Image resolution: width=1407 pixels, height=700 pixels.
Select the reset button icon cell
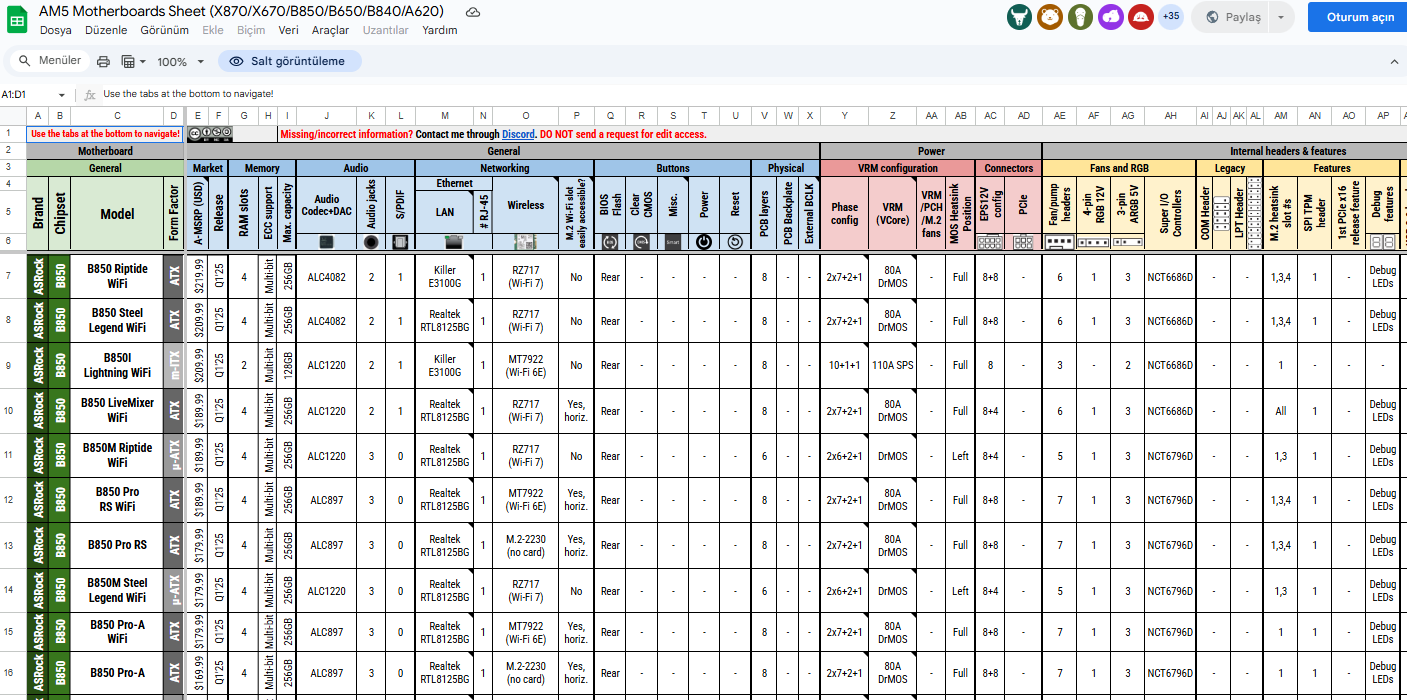[x=735, y=242]
